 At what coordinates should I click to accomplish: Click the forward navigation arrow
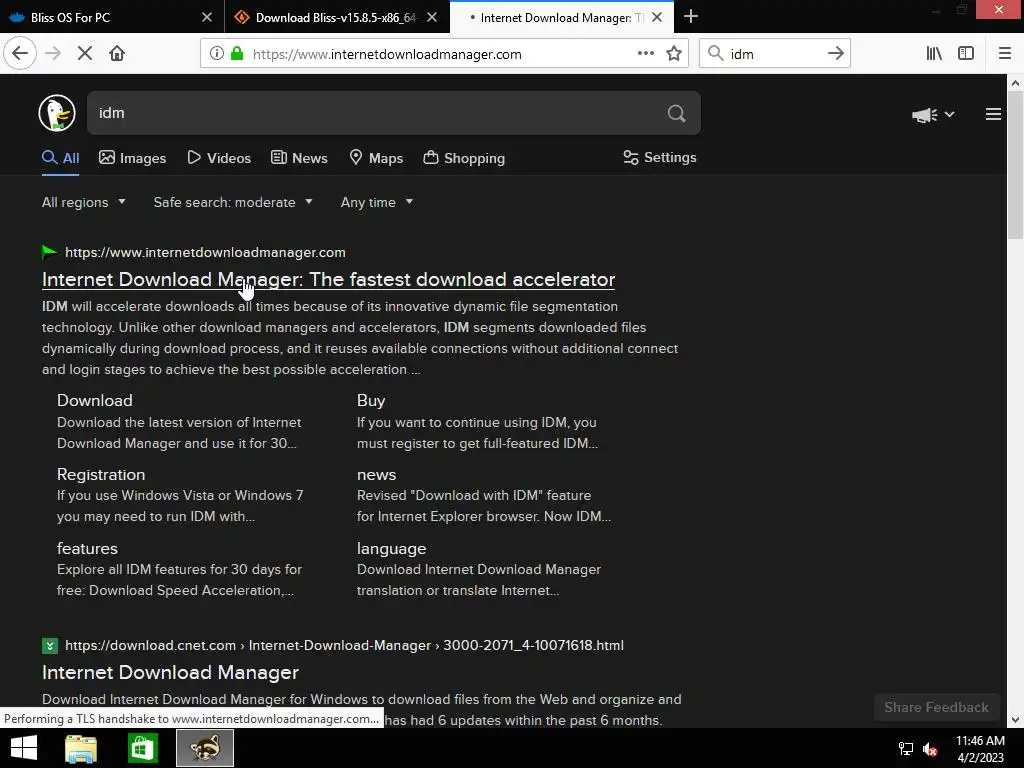(x=53, y=54)
